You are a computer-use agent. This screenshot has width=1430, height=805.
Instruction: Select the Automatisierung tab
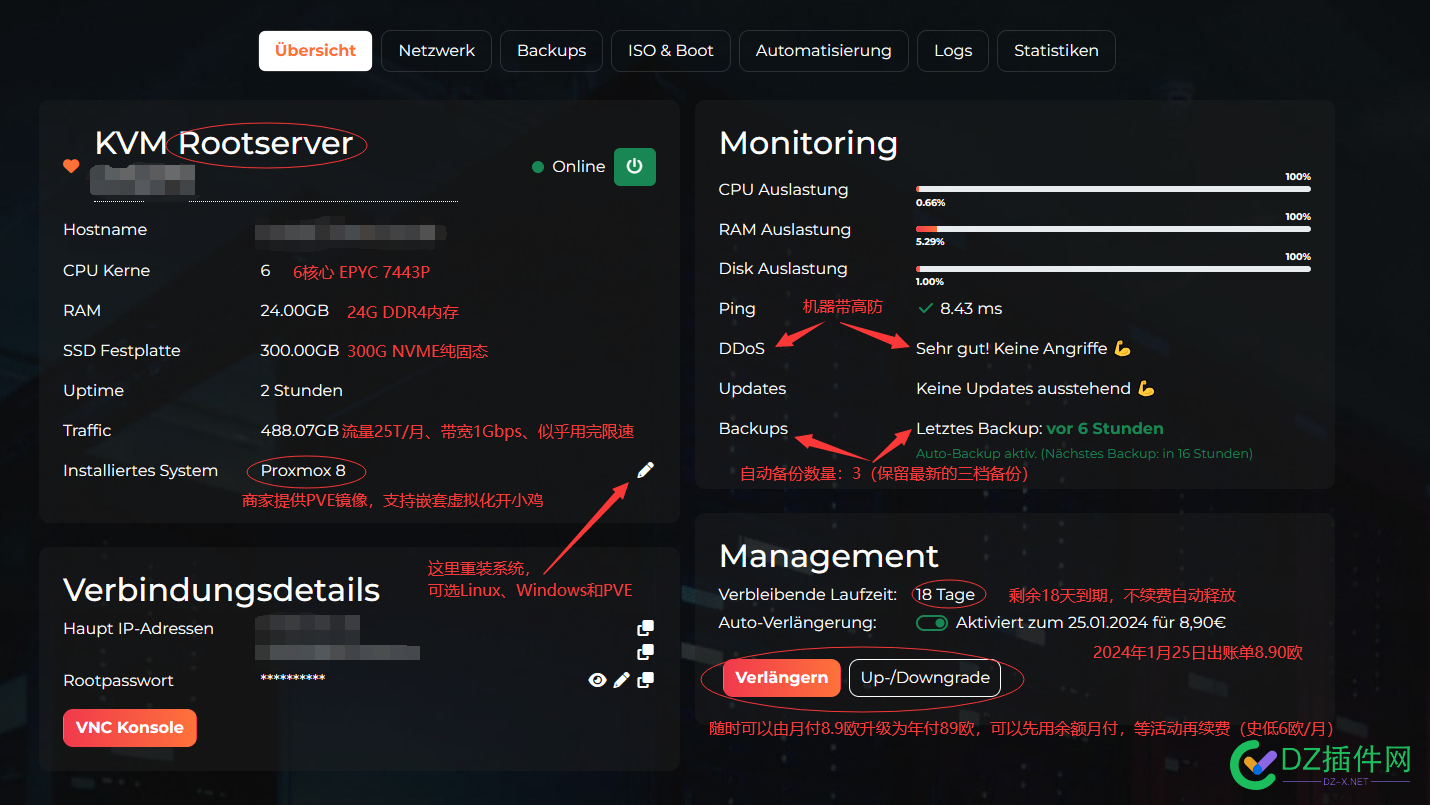(823, 51)
